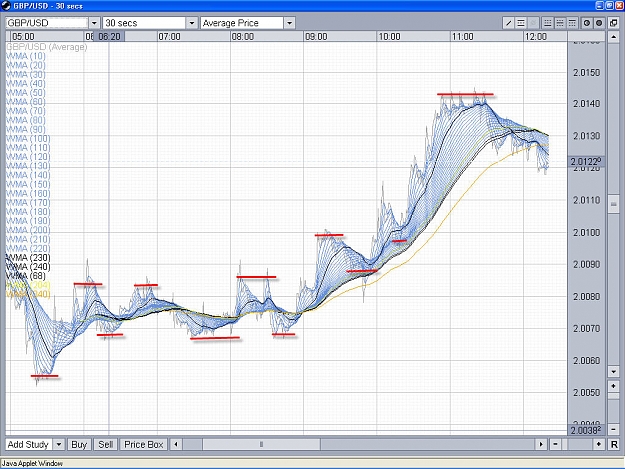Click the 08:00 time axis label
Viewport: 625px width, 469px height.
[x=243, y=37]
